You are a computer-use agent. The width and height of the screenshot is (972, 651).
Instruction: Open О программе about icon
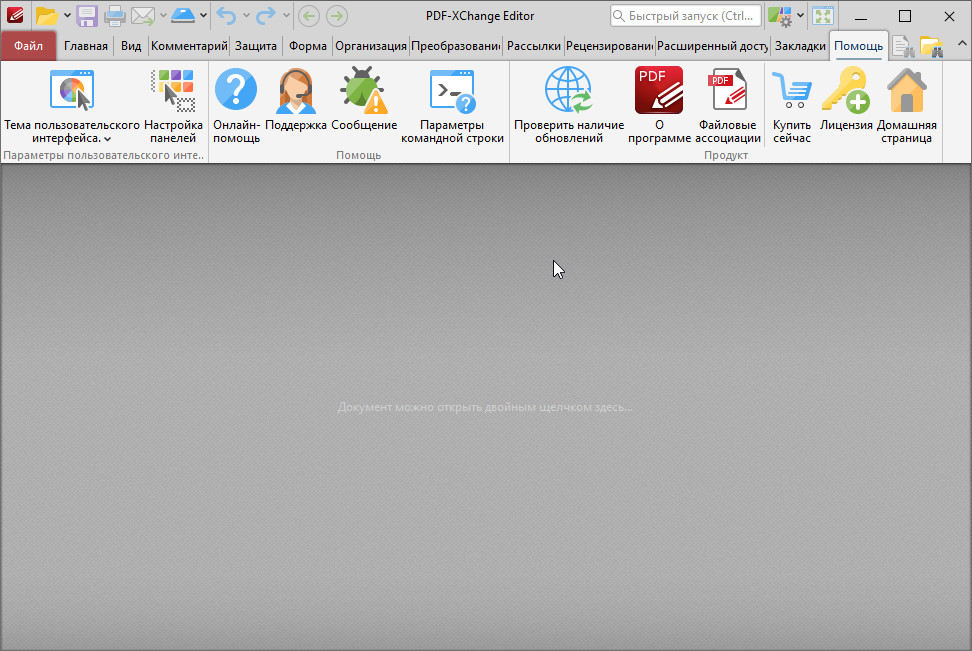(x=659, y=91)
